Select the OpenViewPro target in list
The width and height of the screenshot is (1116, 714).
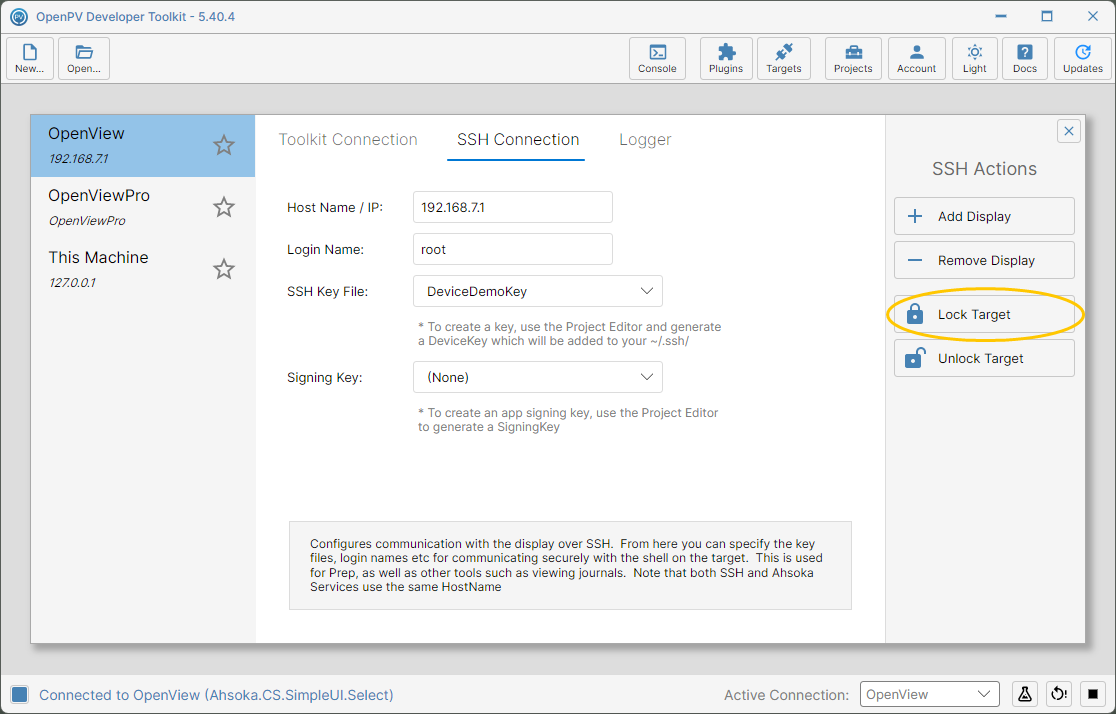pos(142,207)
